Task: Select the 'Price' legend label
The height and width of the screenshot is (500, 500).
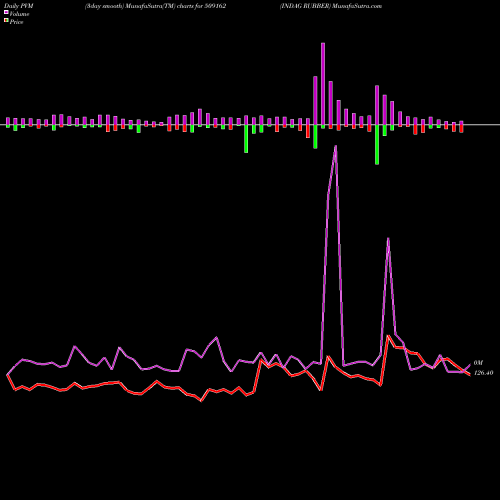Action: (x=16, y=22)
